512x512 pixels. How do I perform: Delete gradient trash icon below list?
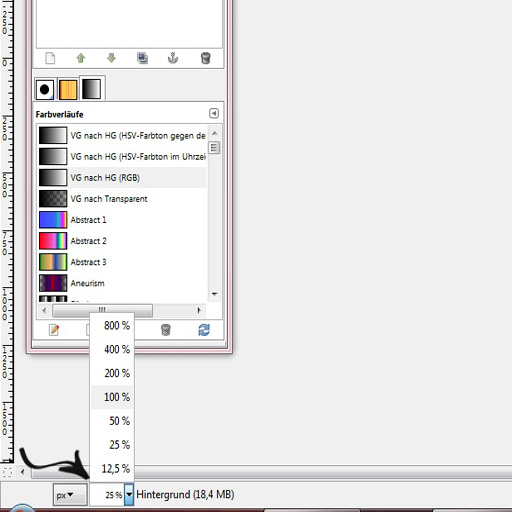tap(166, 330)
